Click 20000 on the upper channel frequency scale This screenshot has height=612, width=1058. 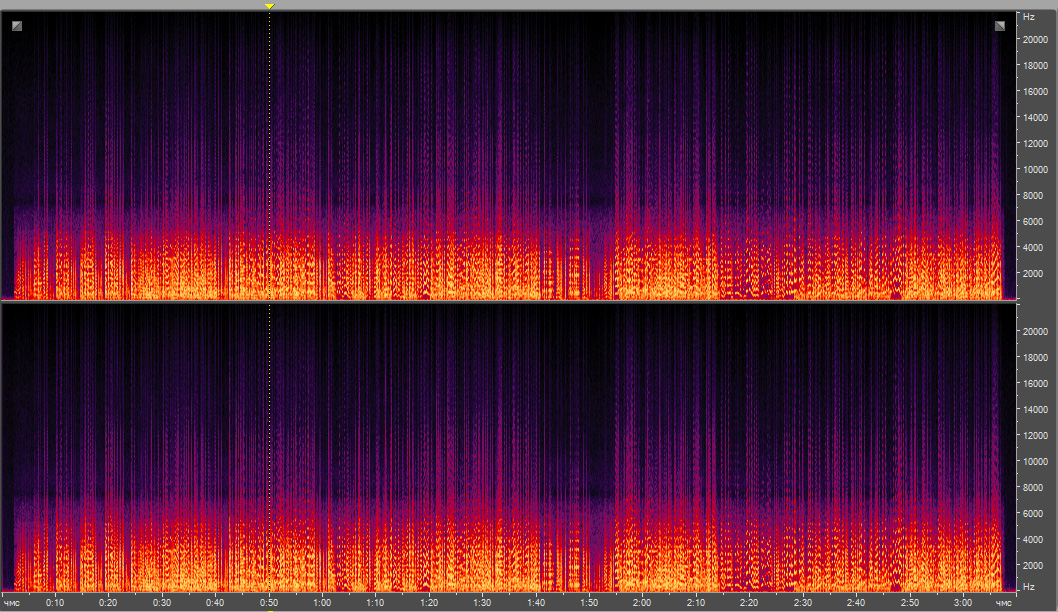[1036, 40]
